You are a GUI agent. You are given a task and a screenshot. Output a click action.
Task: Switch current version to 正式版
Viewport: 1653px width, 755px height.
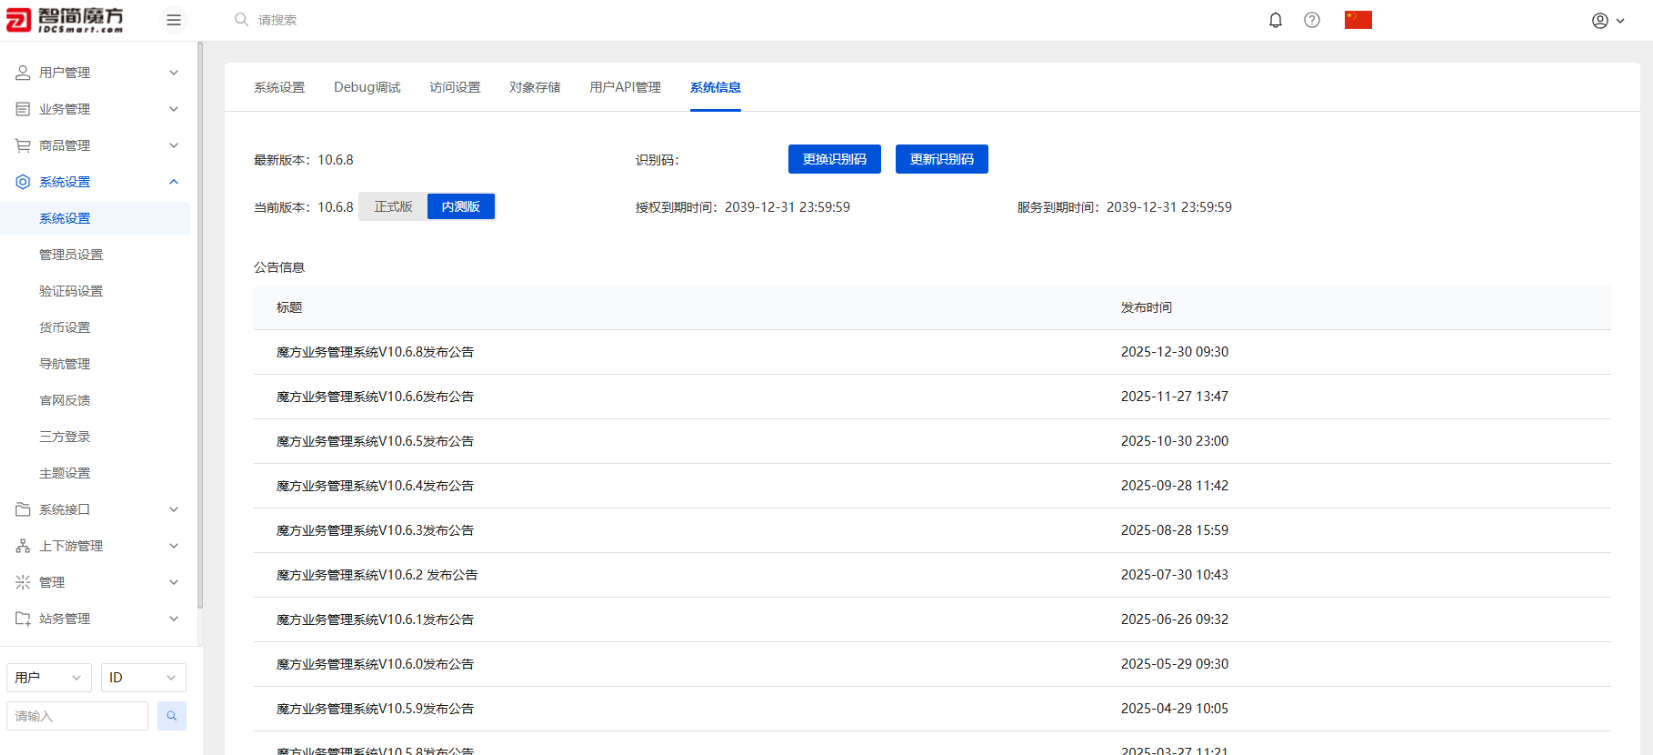[x=393, y=207]
